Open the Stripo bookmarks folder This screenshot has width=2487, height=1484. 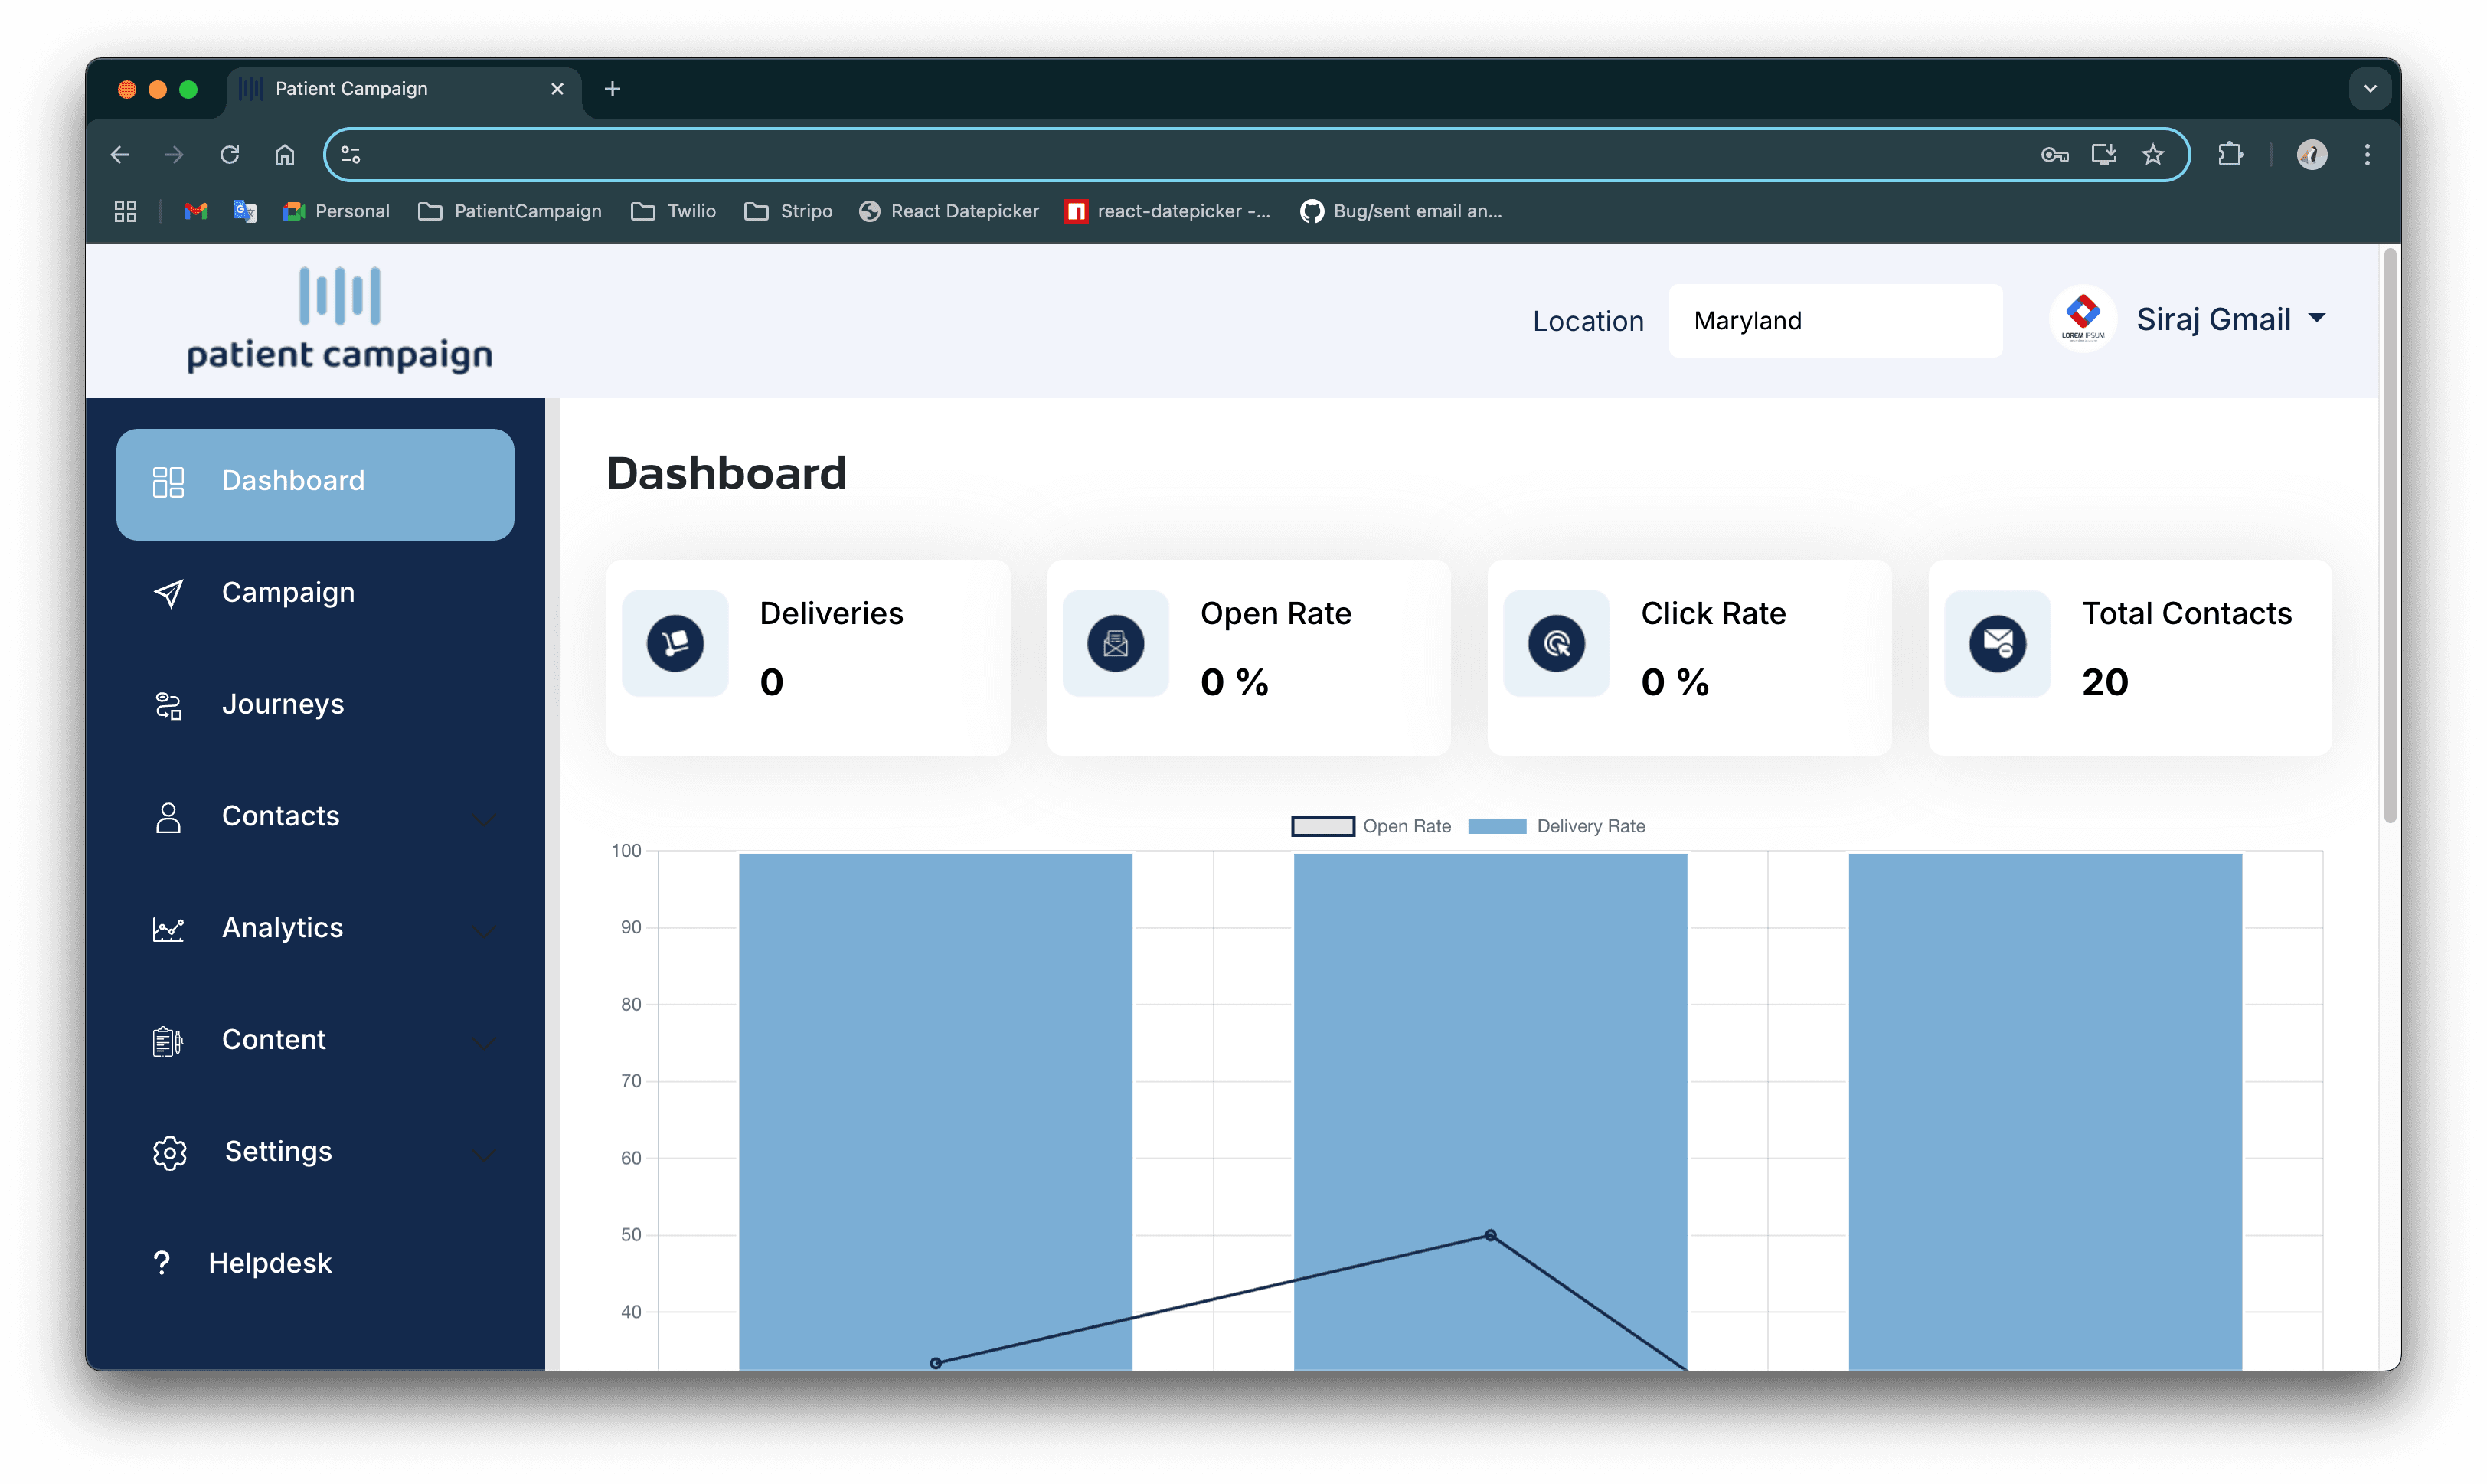click(788, 211)
